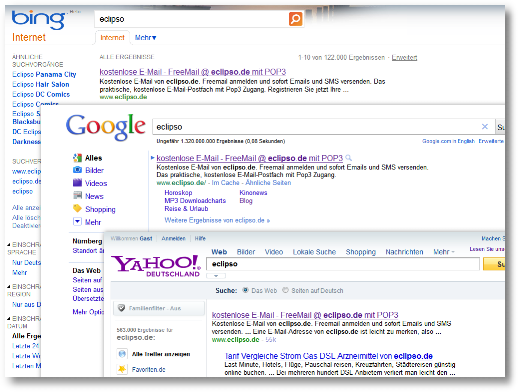Switch to the Bilder tab in Yahoo
This screenshot has height=392, width=520.
coord(246,252)
